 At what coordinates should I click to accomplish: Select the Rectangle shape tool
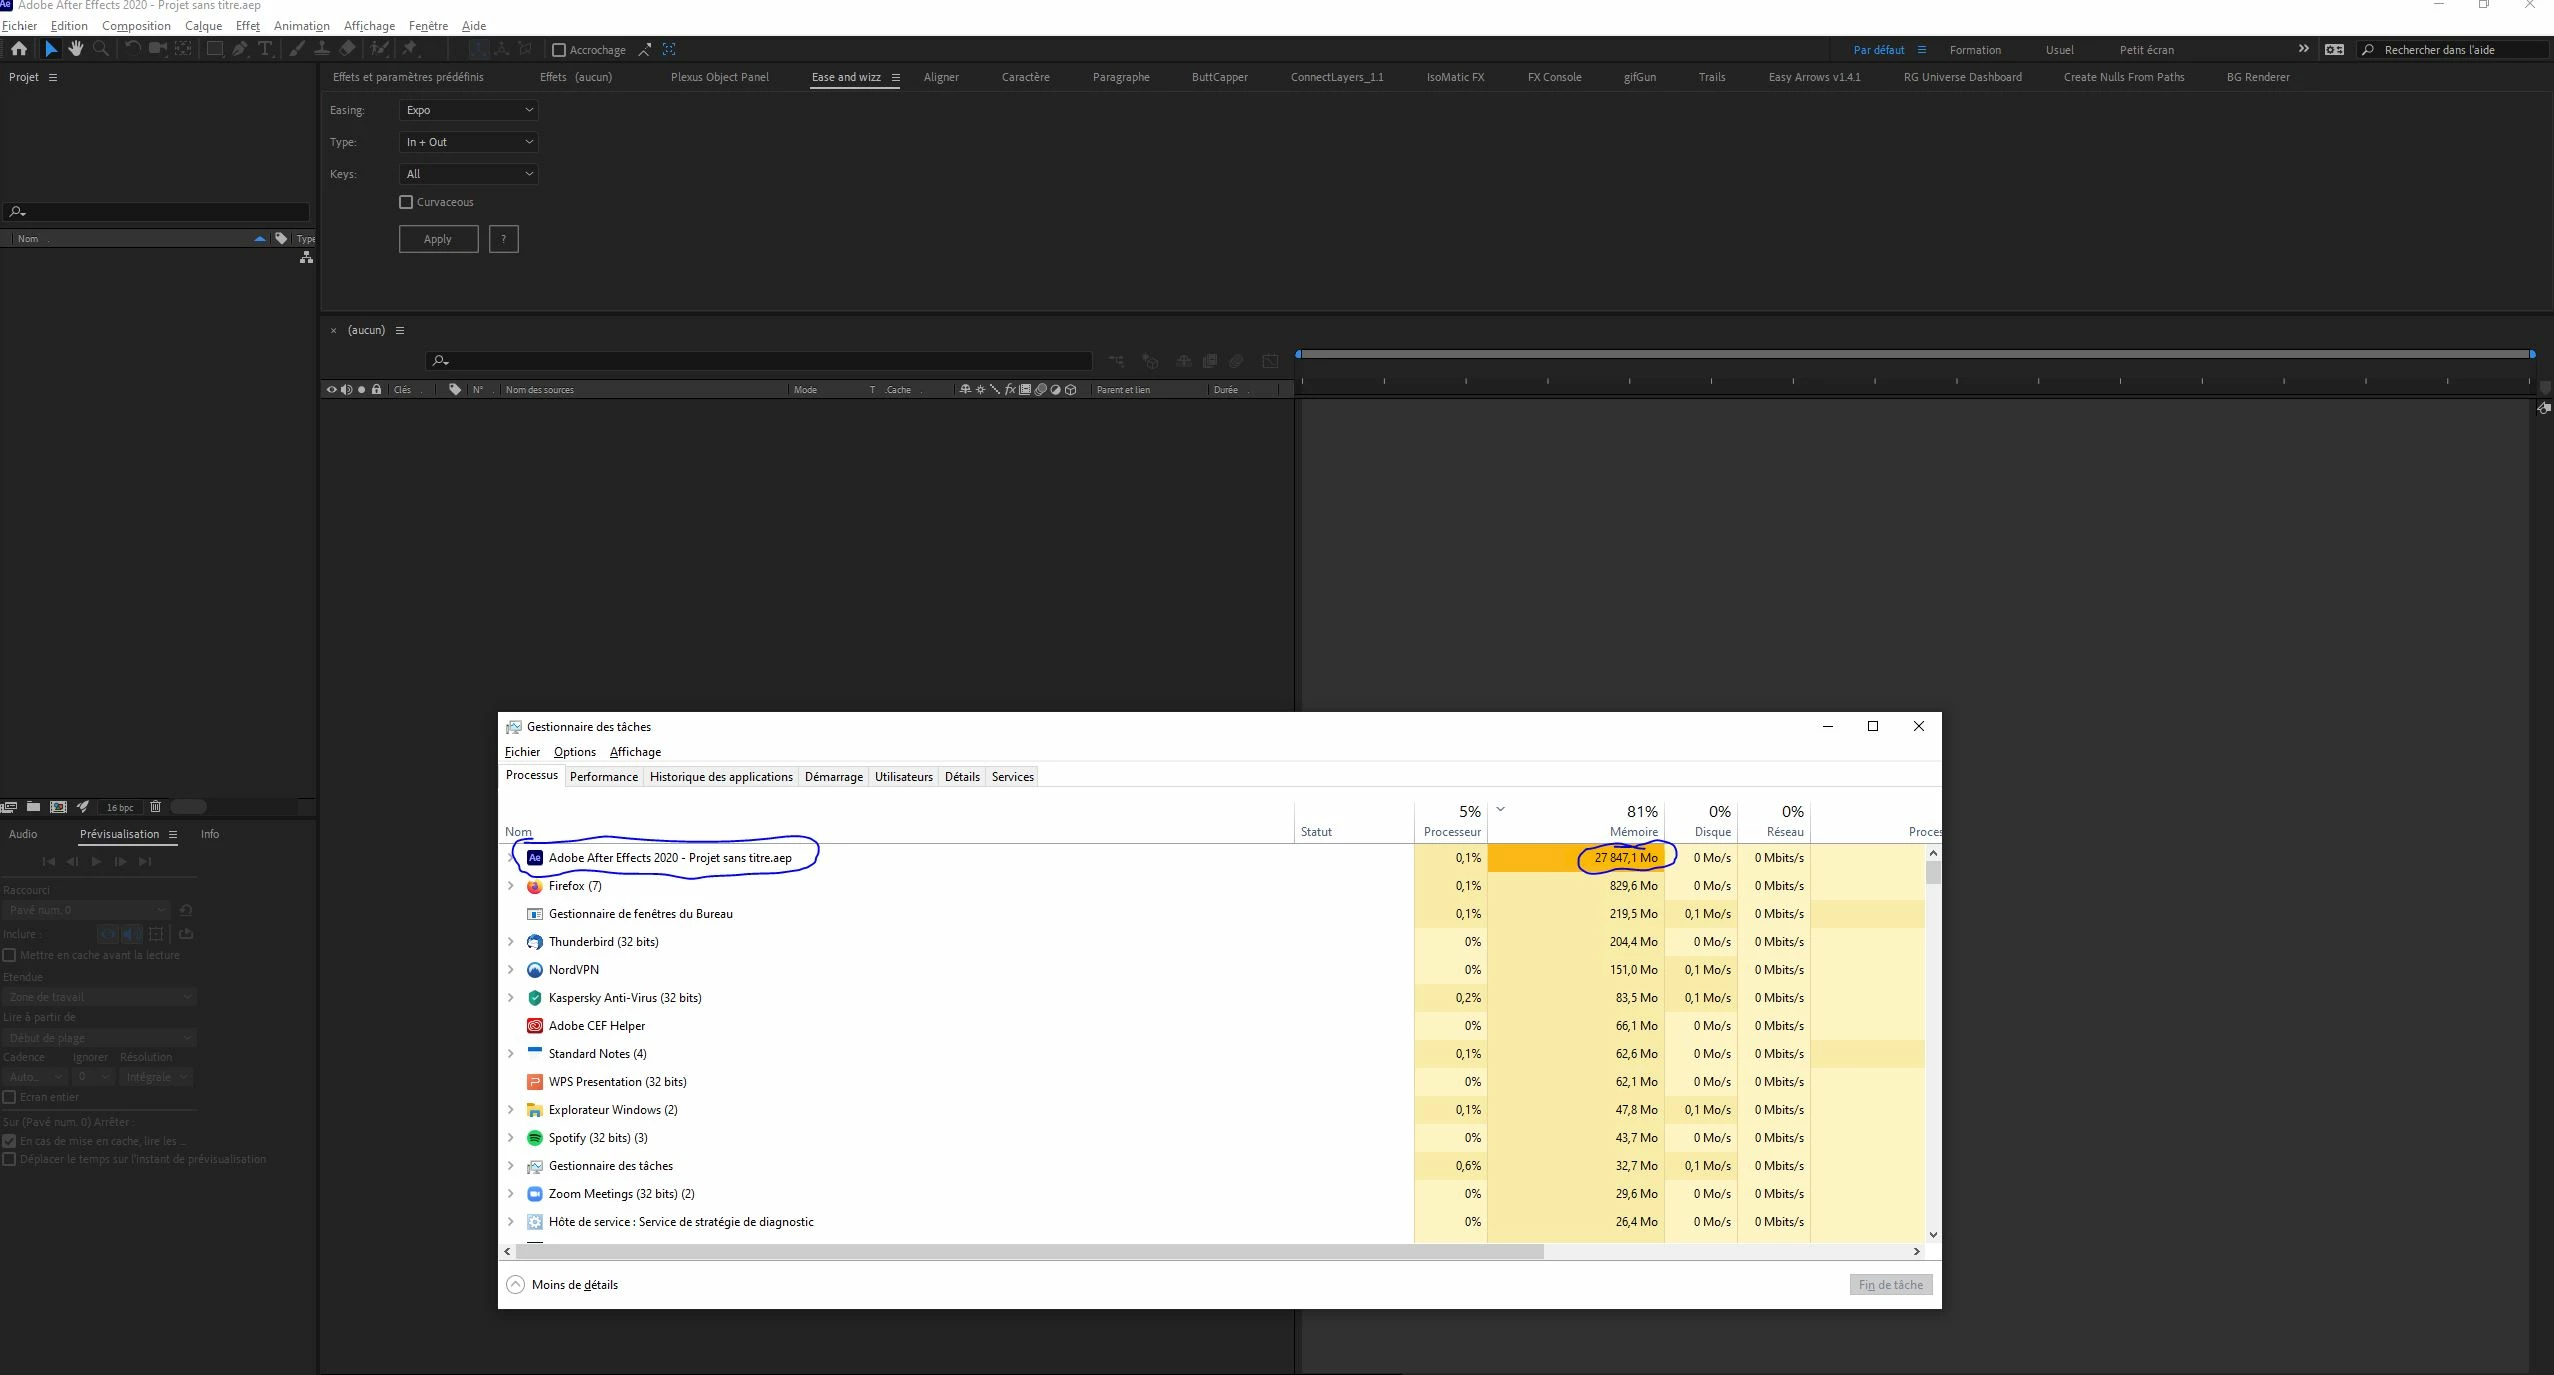click(214, 49)
